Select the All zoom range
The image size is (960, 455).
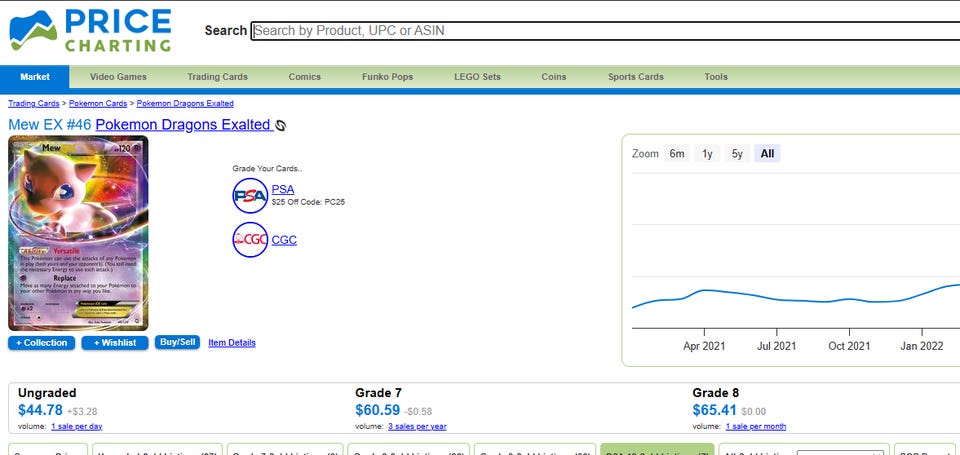pyautogui.click(x=767, y=154)
